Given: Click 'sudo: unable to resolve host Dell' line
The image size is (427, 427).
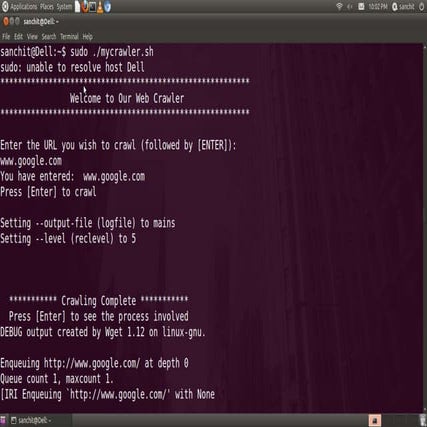Looking at the screenshot, I should tap(72, 67).
